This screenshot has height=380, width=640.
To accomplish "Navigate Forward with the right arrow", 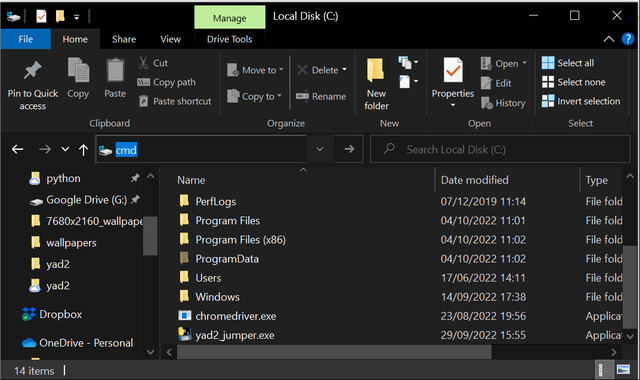I will [x=44, y=149].
